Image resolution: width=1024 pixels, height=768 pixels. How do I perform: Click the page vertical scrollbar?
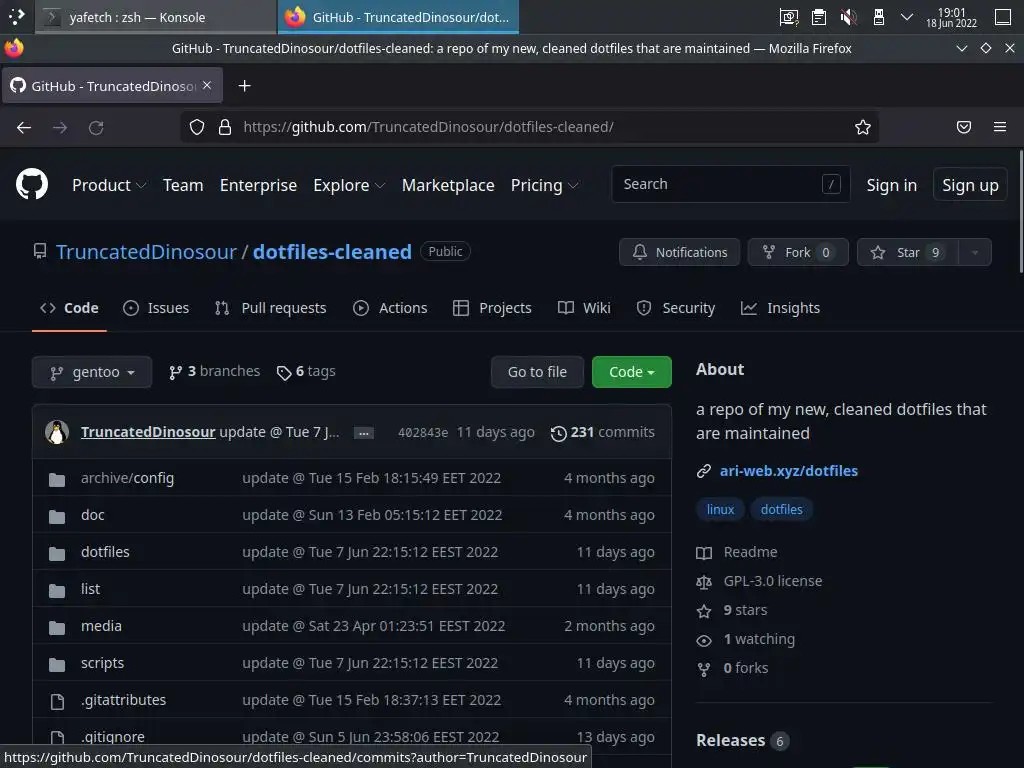coord(1020,212)
